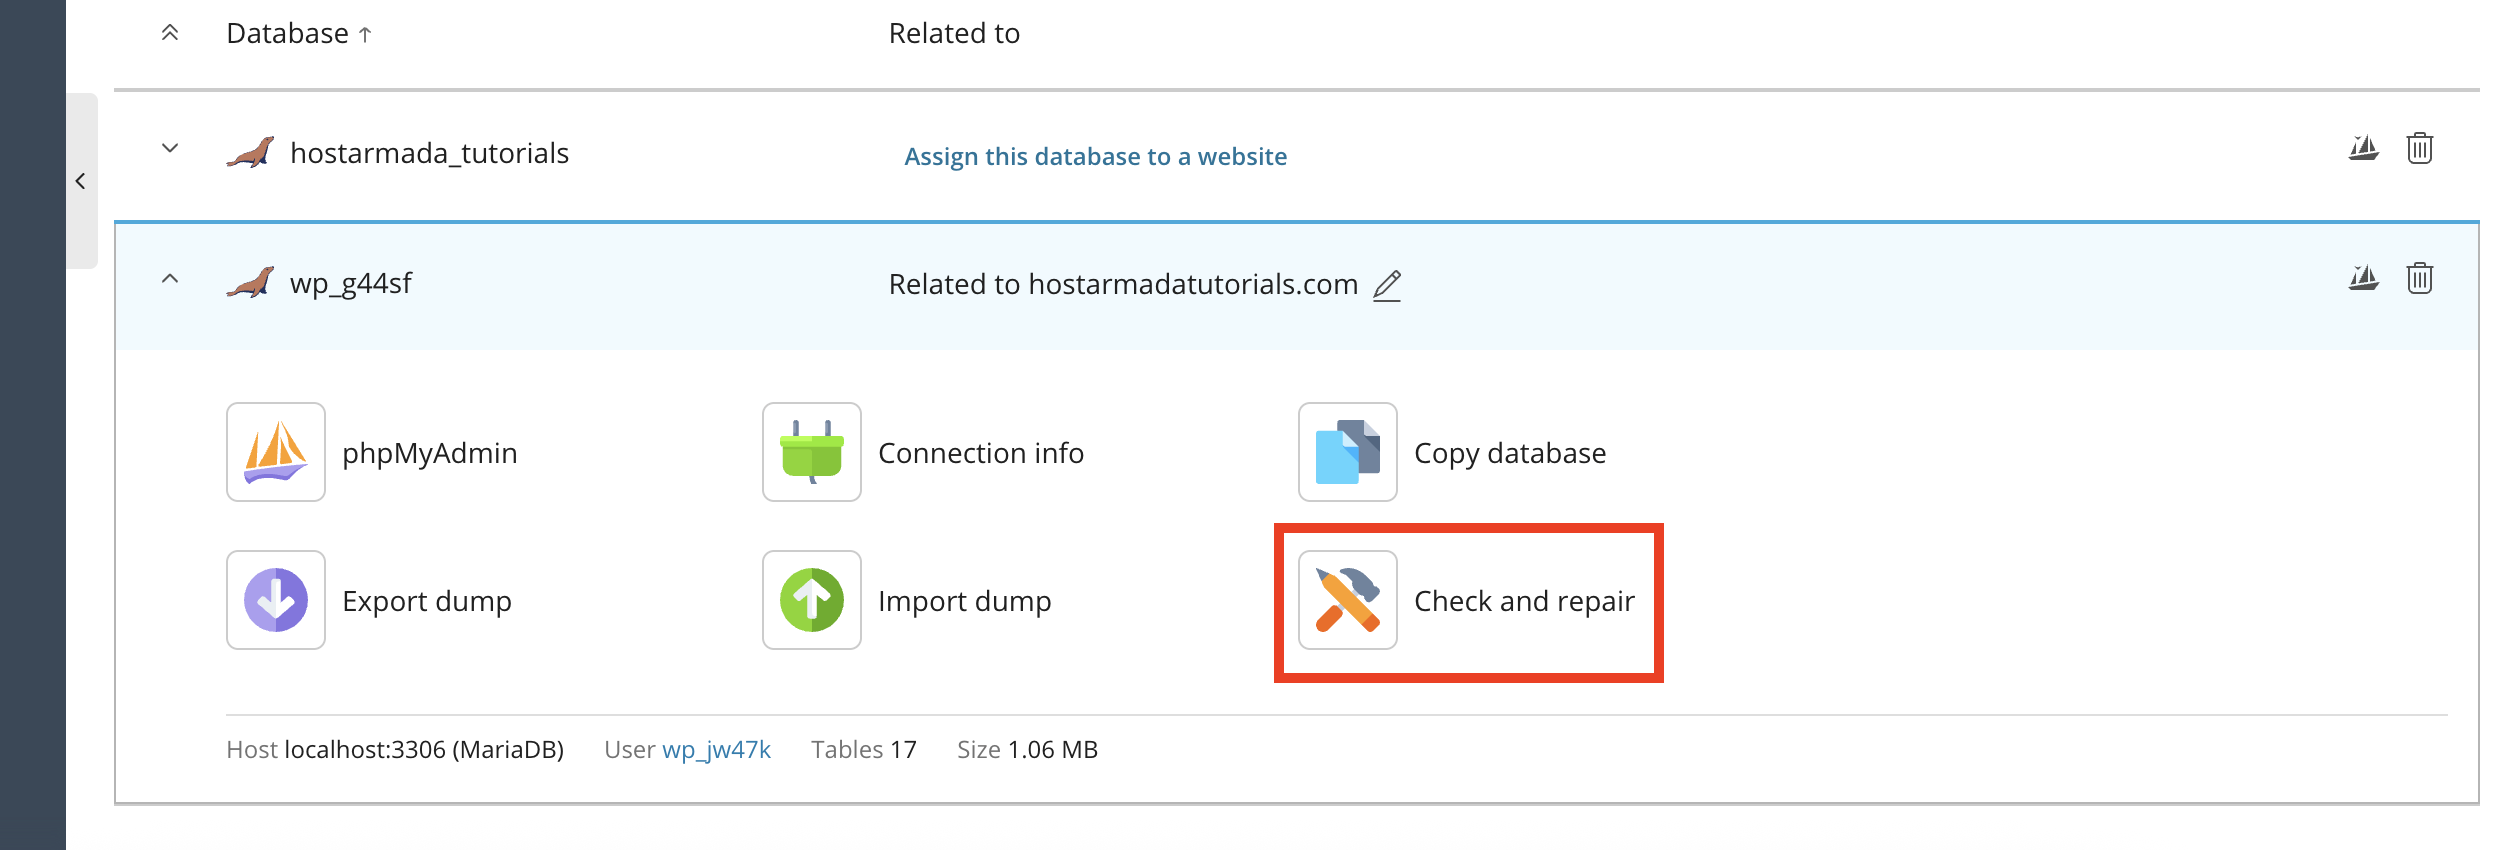The width and height of the screenshot is (2520, 850).
Task: Open phpMyAdmin shortcut for hostarmada_tutorials row
Action: pos(2363,149)
